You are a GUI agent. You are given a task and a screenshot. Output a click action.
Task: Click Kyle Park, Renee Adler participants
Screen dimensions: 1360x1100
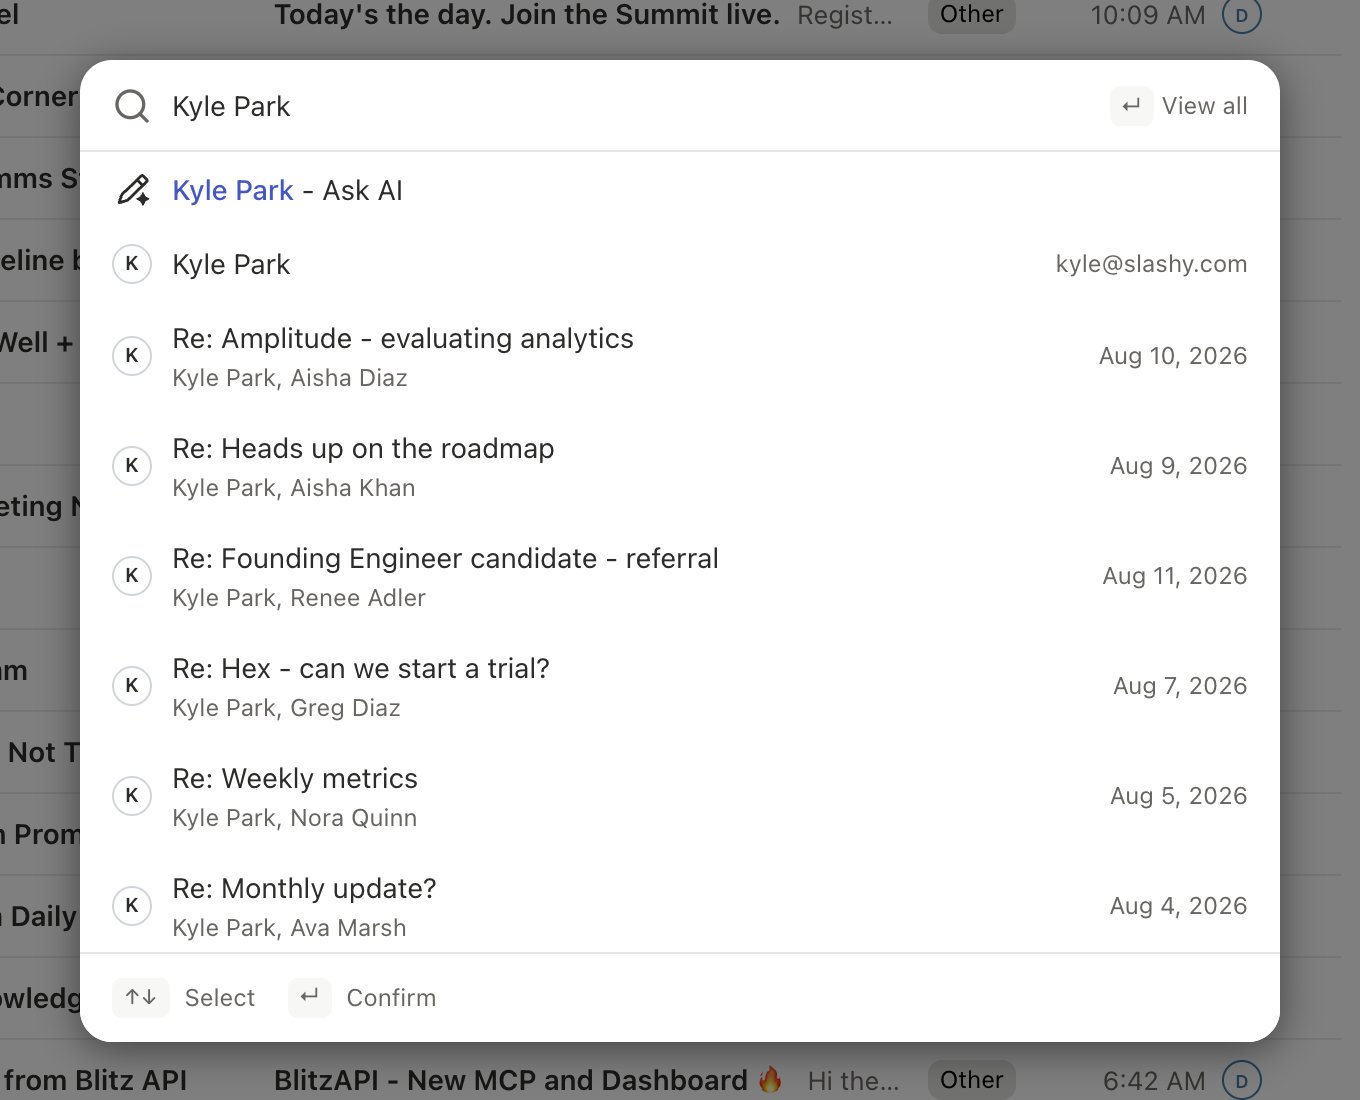[299, 598]
